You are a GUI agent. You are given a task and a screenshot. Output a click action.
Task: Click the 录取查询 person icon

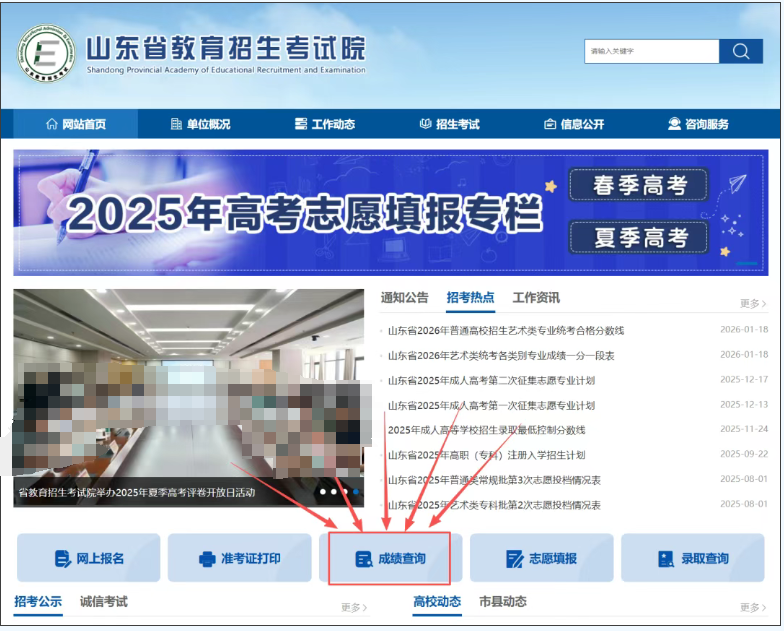coord(666,559)
